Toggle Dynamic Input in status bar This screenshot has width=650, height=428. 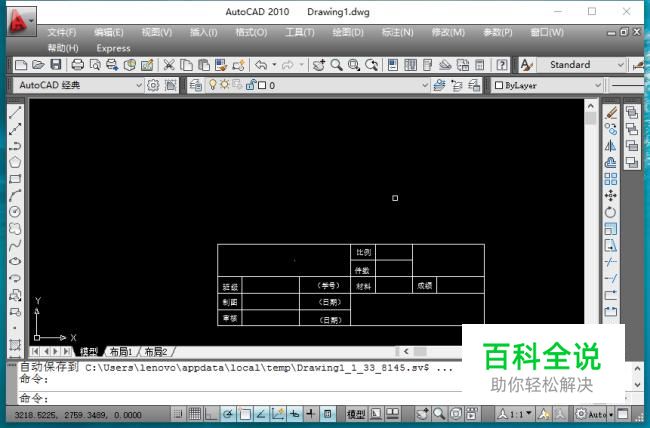point(294,413)
